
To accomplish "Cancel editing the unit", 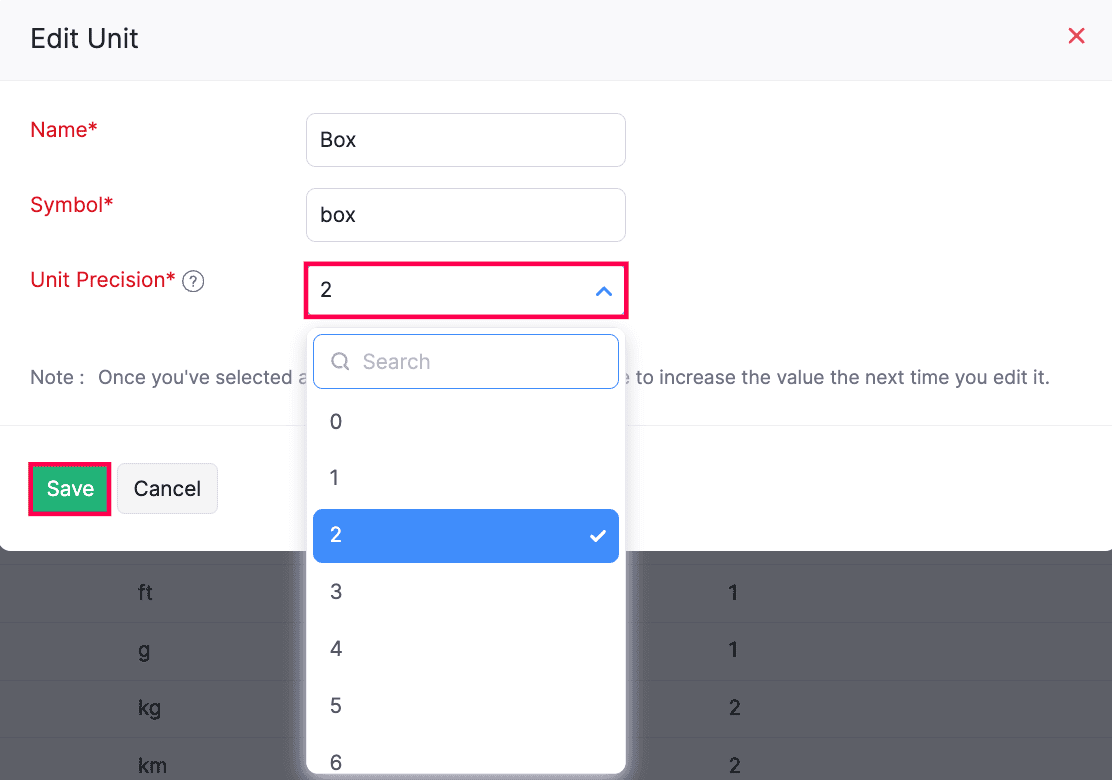I will point(167,489).
